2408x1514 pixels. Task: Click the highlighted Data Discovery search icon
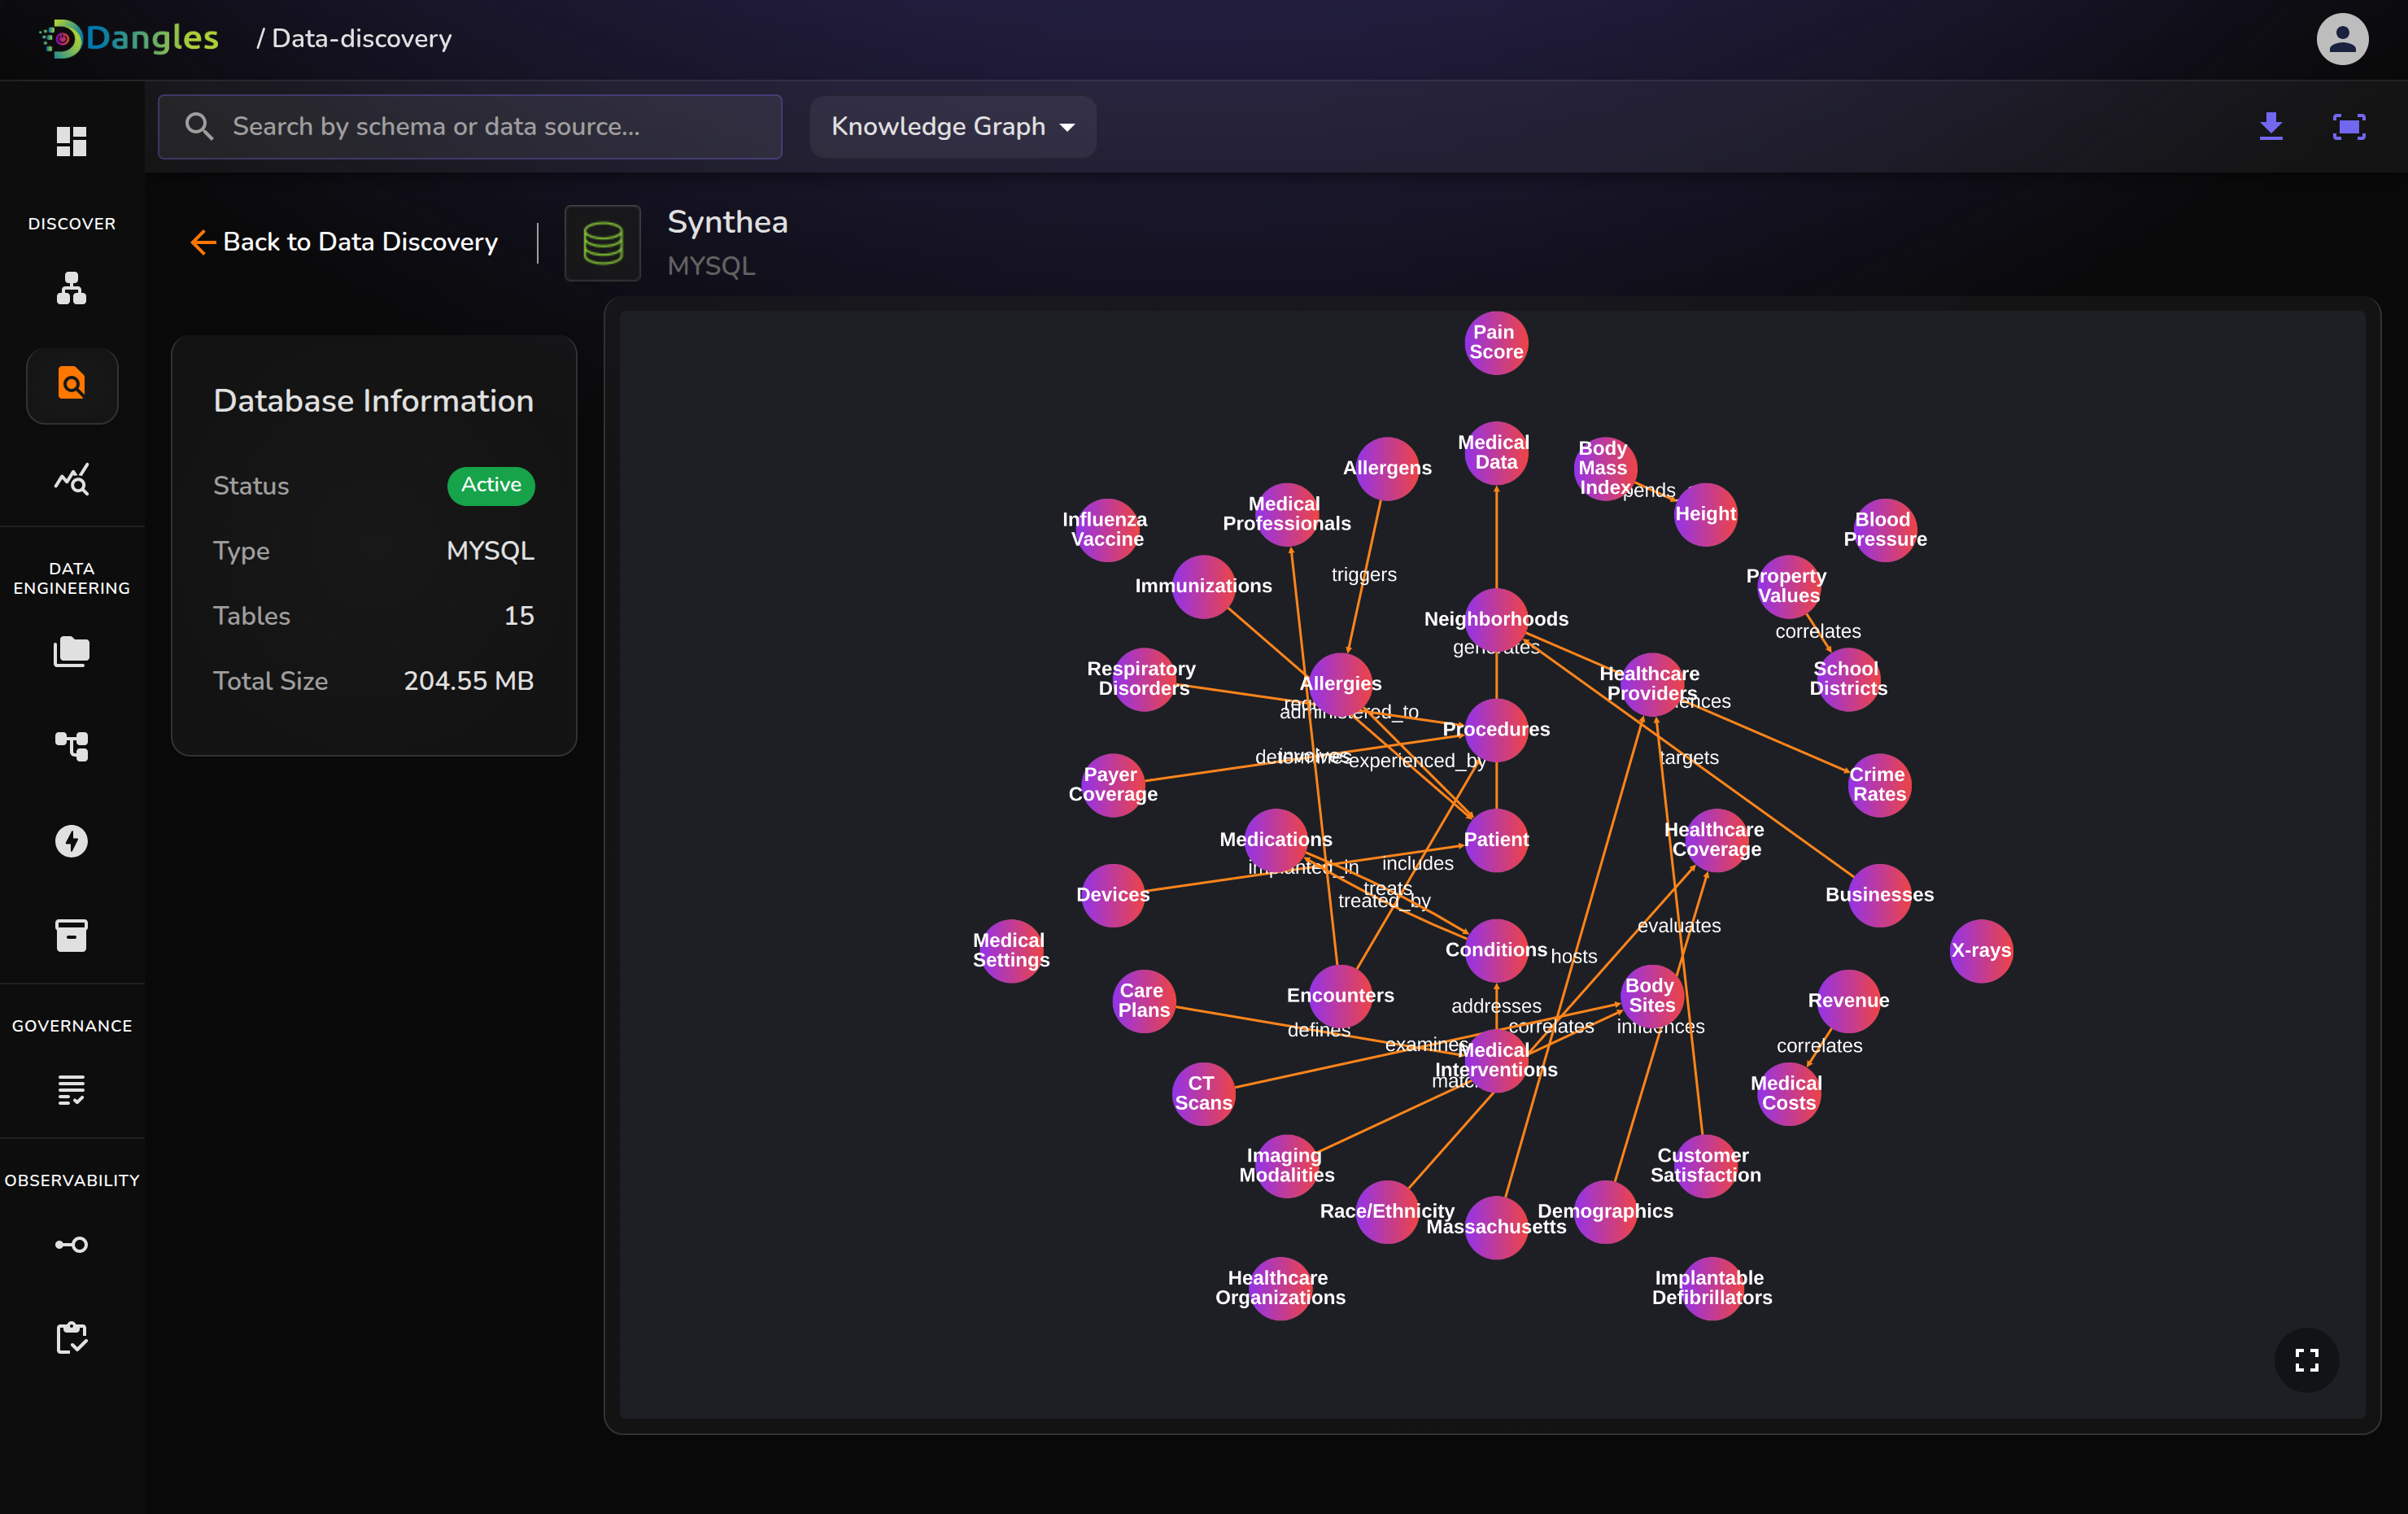[x=71, y=385]
